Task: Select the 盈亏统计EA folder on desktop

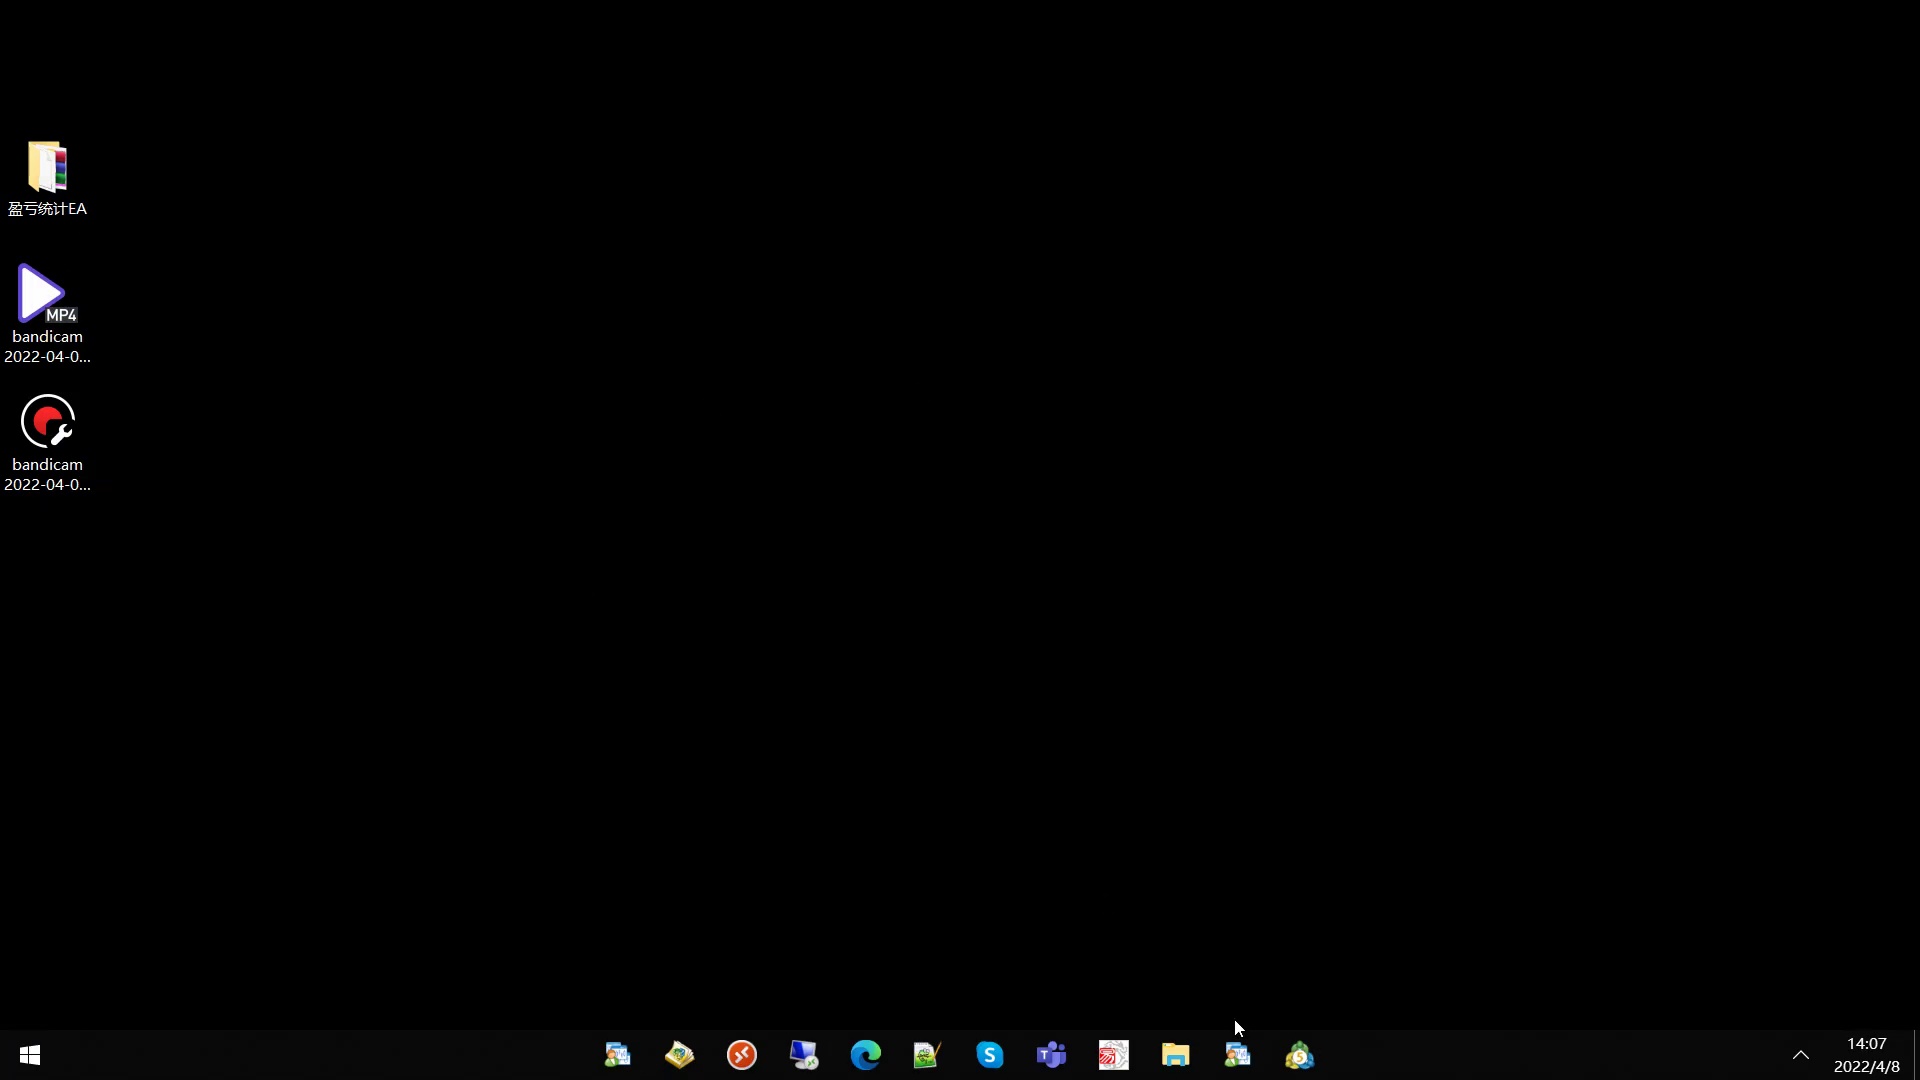Action: pyautogui.click(x=47, y=166)
